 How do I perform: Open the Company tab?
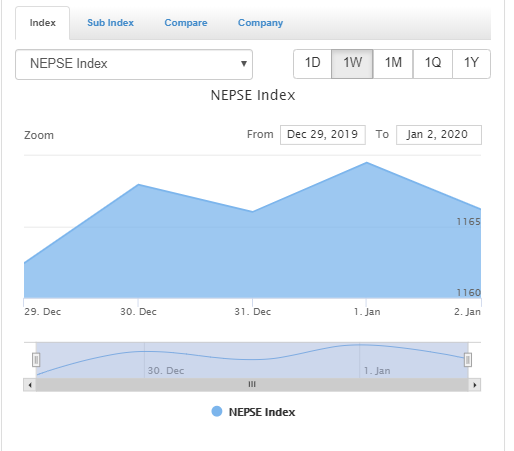click(x=260, y=23)
